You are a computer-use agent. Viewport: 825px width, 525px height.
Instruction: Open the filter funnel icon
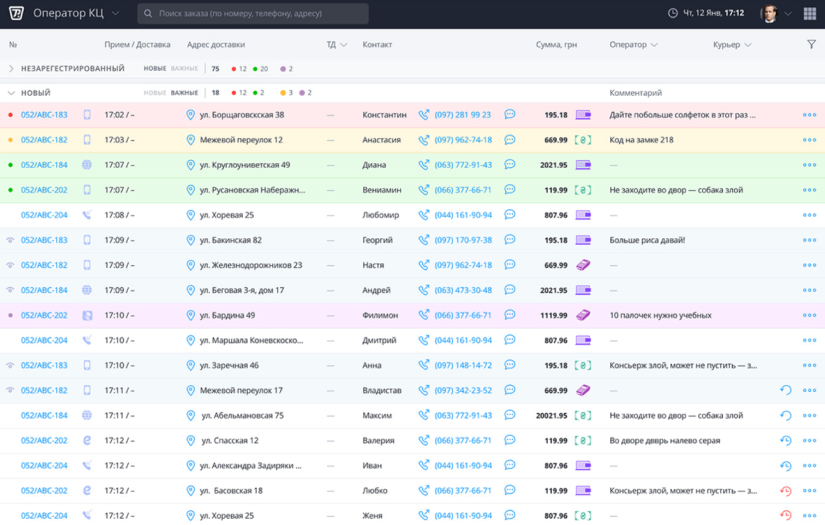811,45
